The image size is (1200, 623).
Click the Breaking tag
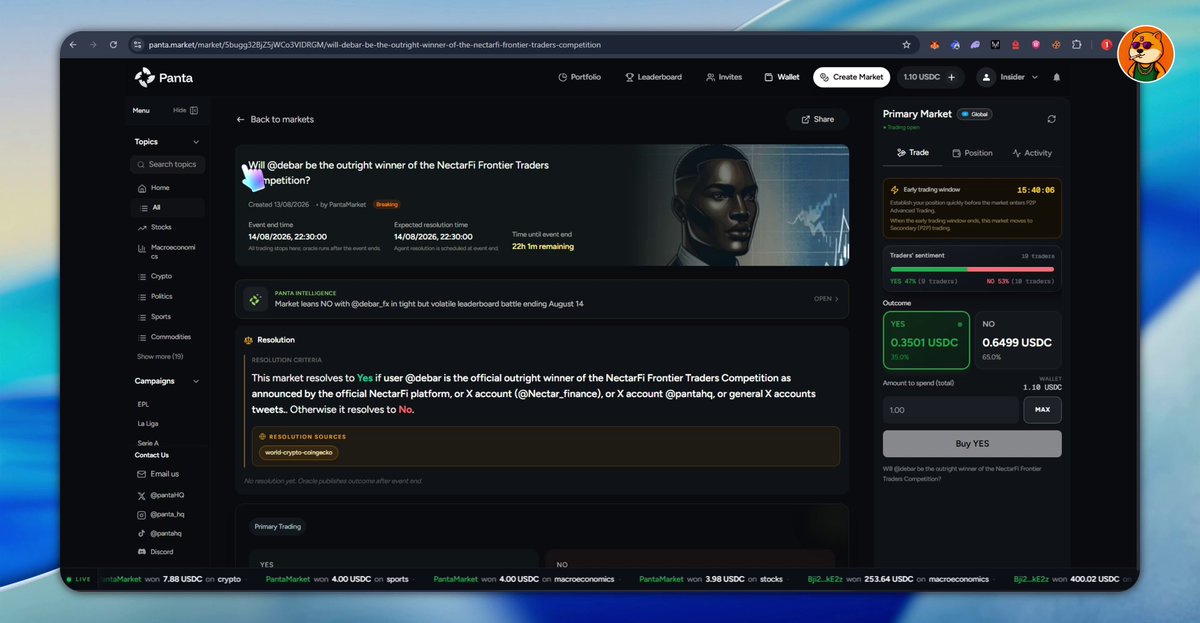(x=386, y=204)
